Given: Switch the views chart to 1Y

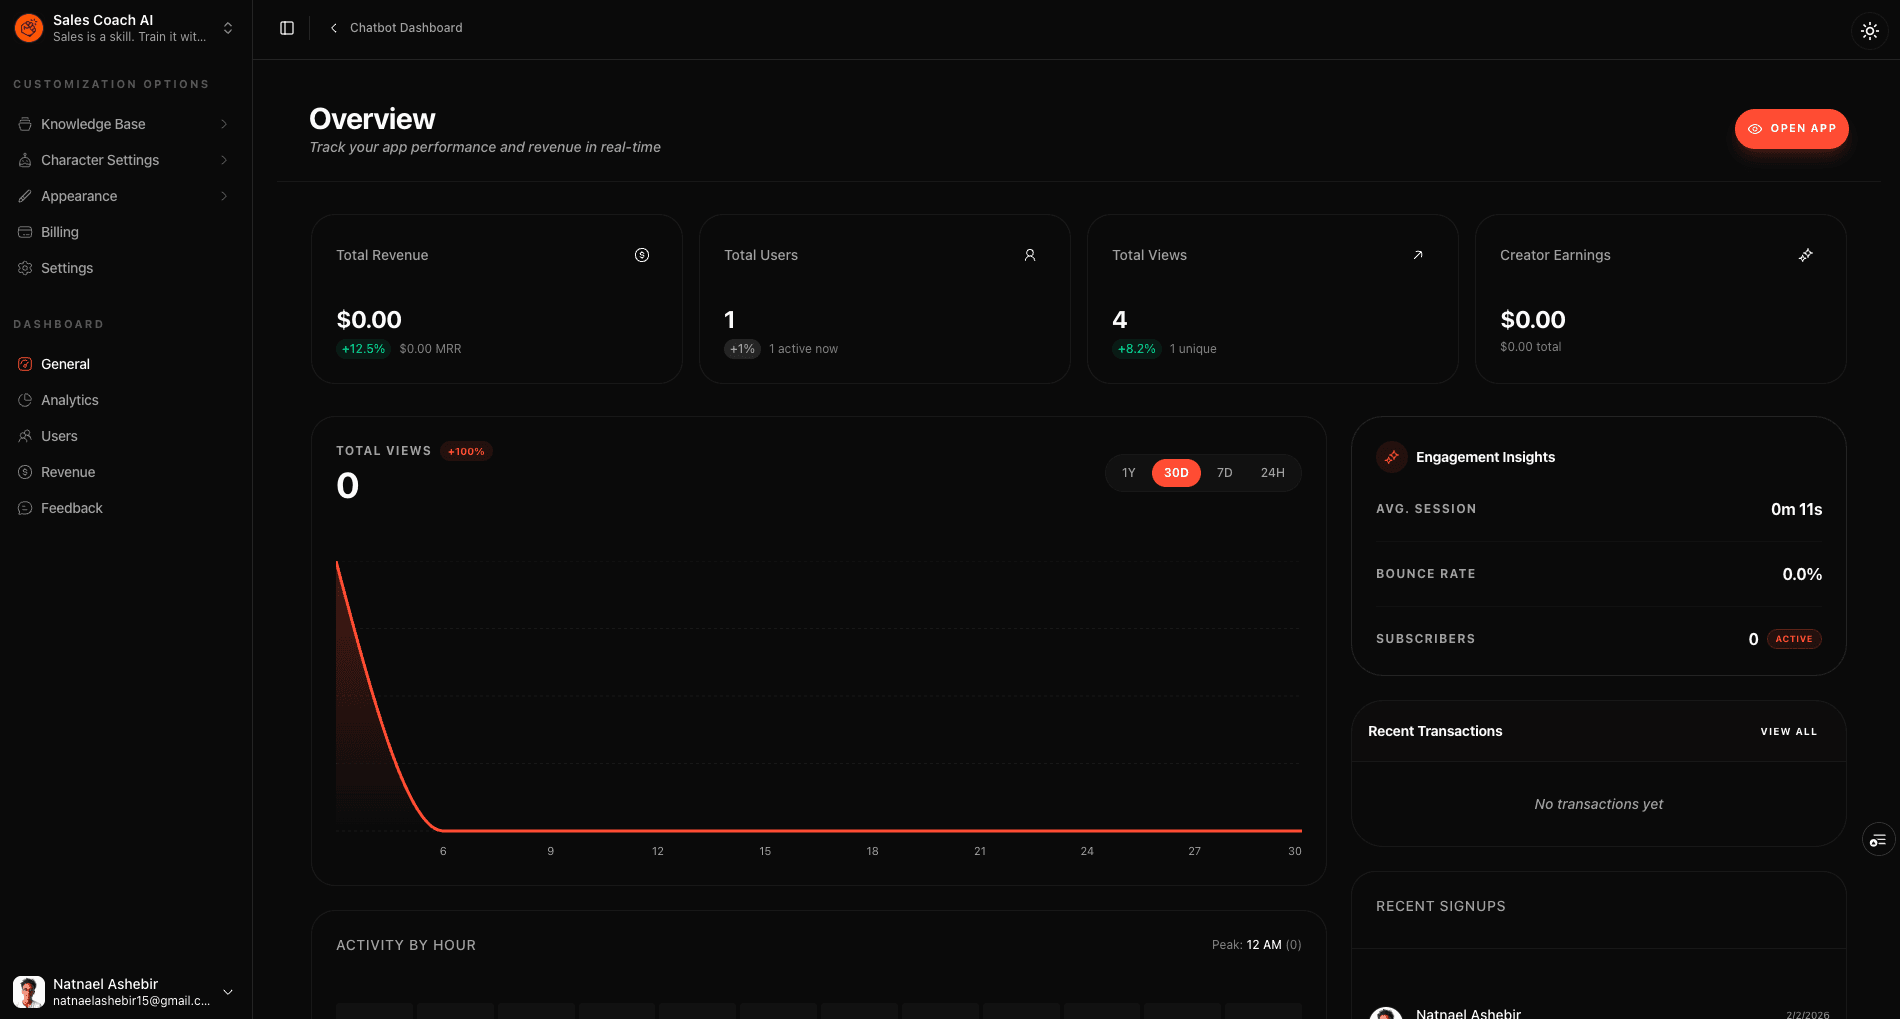Looking at the screenshot, I should tap(1128, 472).
